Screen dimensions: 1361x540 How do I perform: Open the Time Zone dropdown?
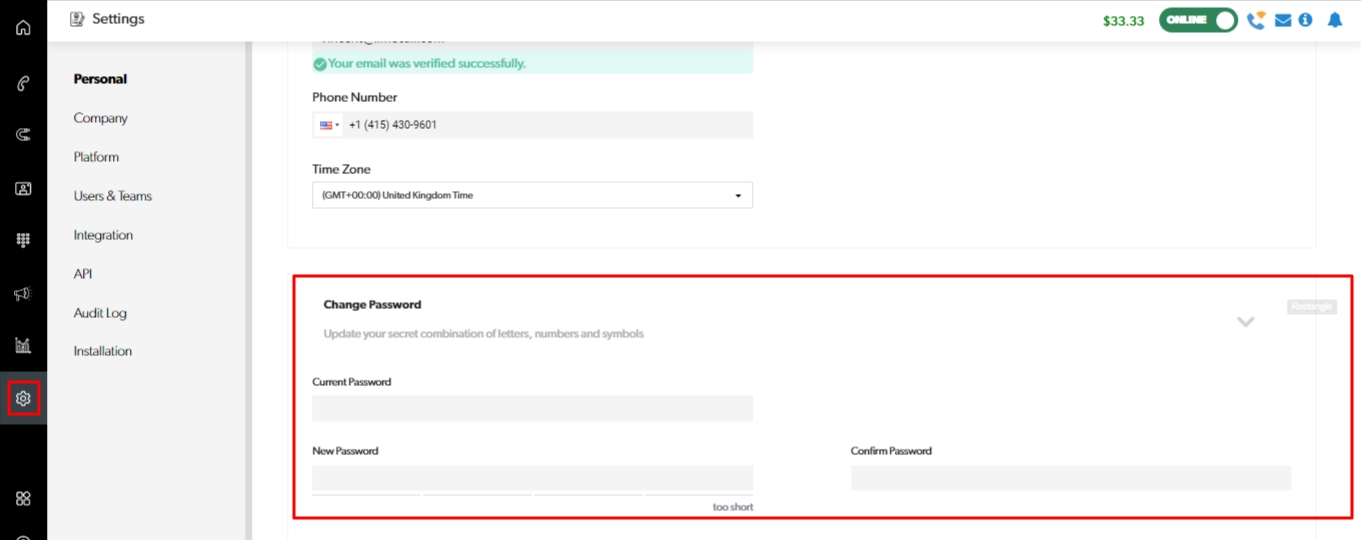point(532,195)
